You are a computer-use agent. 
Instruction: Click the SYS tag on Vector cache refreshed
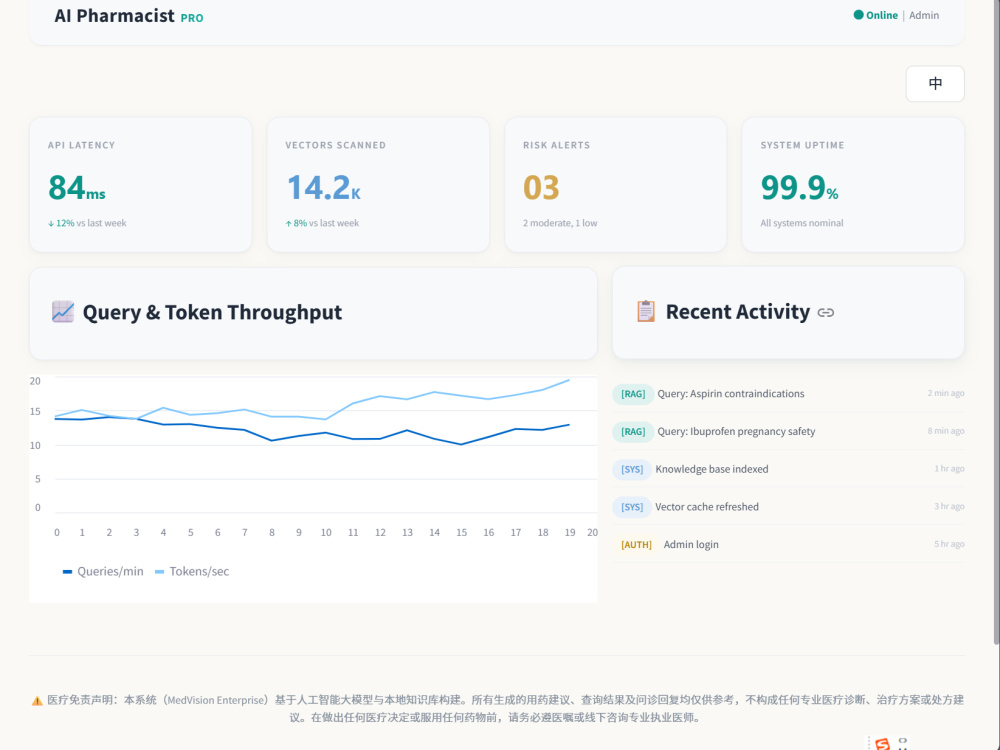[632, 507]
